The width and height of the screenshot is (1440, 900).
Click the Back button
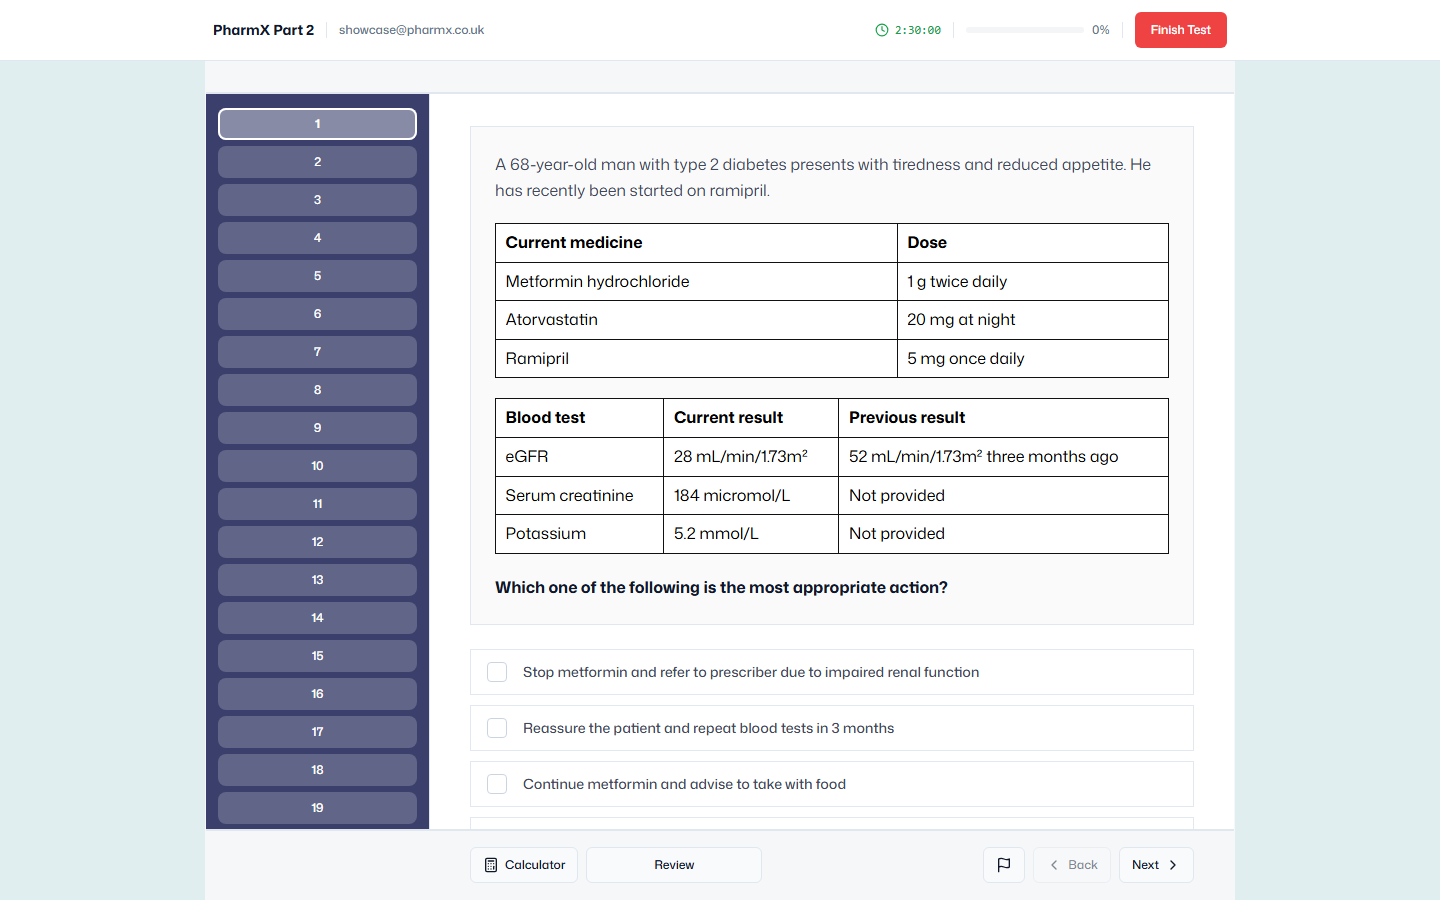click(1072, 865)
